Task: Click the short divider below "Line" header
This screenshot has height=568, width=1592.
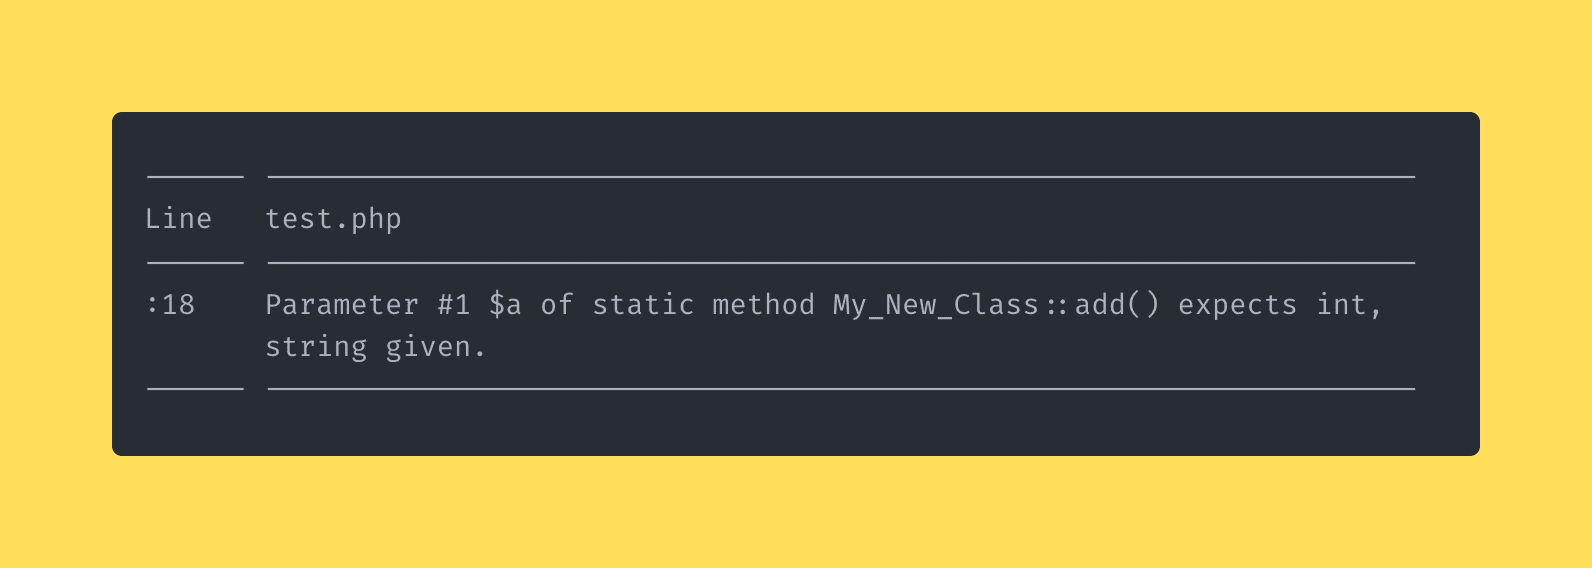Action: pos(195,263)
